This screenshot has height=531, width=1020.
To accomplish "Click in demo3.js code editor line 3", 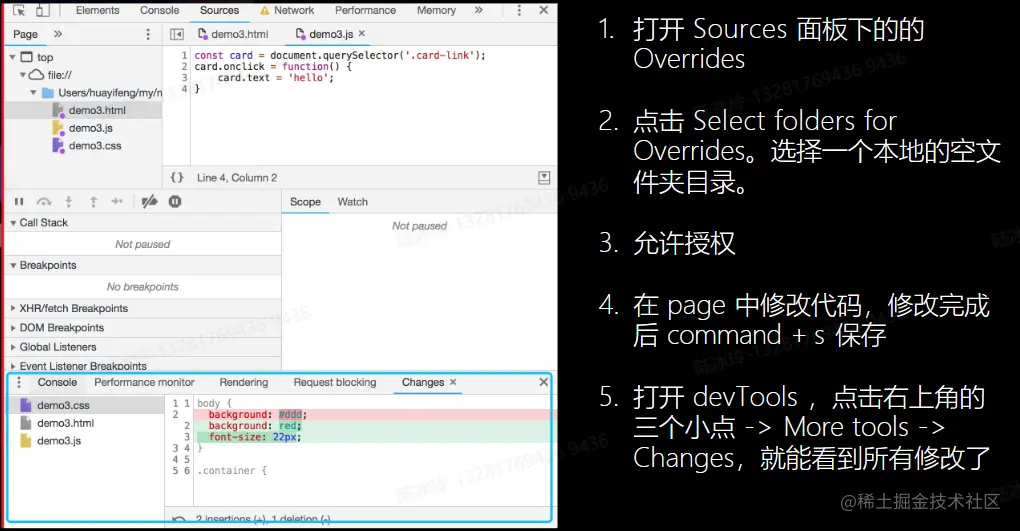I will (x=276, y=77).
